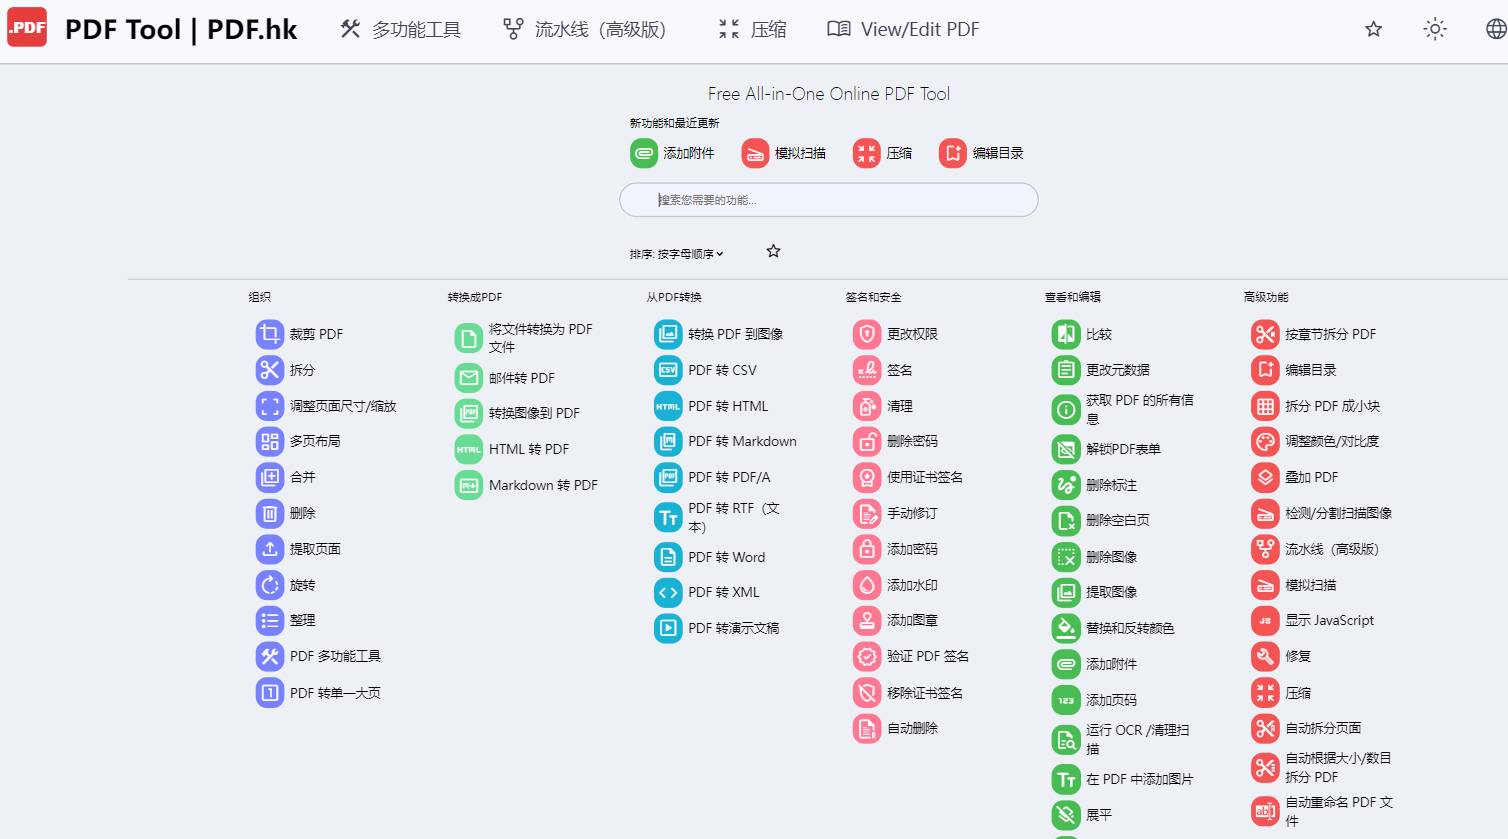Open the 添加水印 watermark icon
The height and width of the screenshot is (839, 1508).
pos(867,585)
